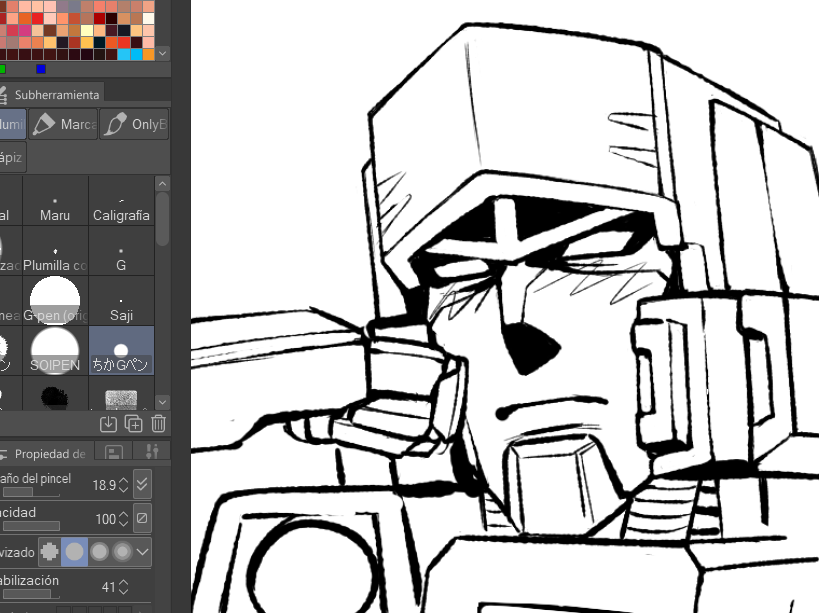This screenshot has width=819, height=613.
Task: Click the brush size value 18.9
Action: pyautogui.click(x=104, y=485)
